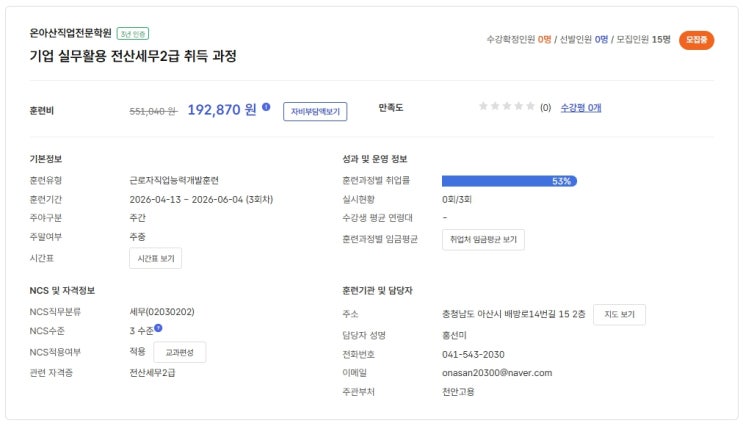The width and height of the screenshot is (743, 426).
Task: Click the last star in satisfaction rating
Action: (x=530, y=106)
